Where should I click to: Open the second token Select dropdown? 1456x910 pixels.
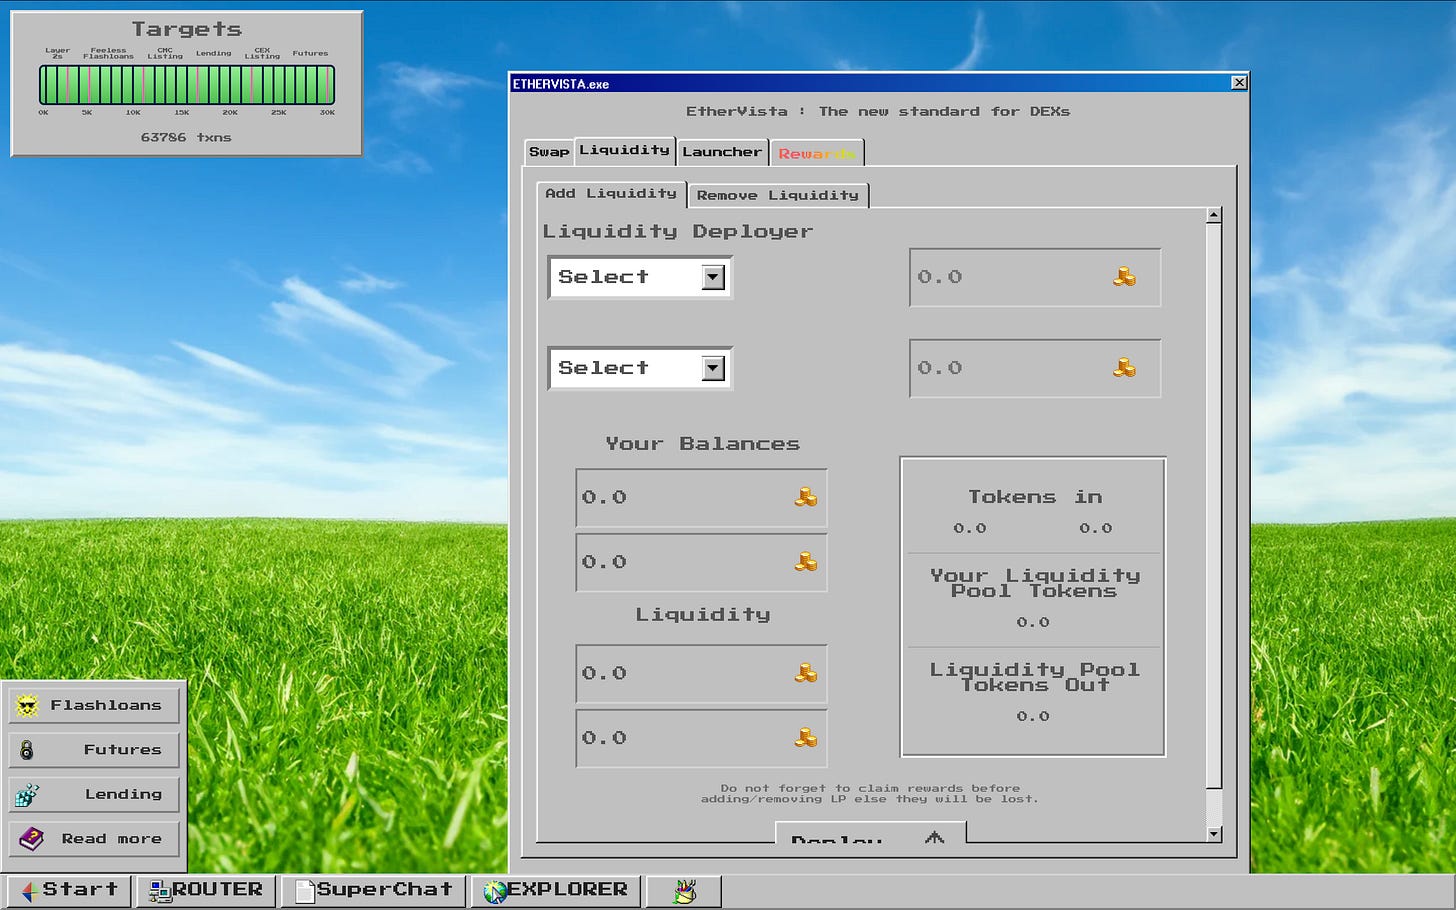coord(640,368)
